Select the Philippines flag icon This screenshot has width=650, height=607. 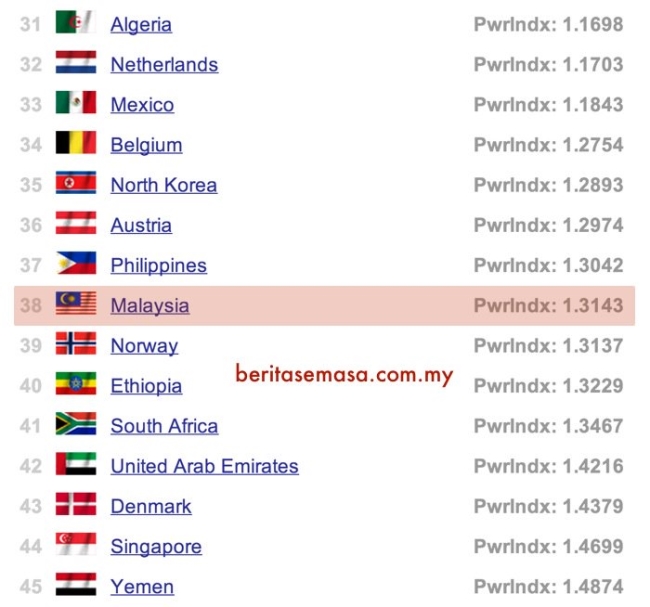coord(76,263)
